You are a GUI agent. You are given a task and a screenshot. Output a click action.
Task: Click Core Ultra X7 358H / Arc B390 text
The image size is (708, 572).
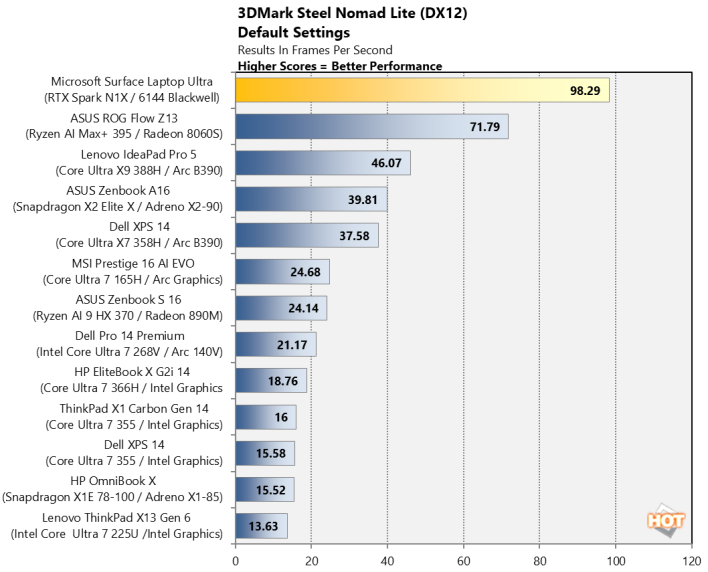coord(139,243)
